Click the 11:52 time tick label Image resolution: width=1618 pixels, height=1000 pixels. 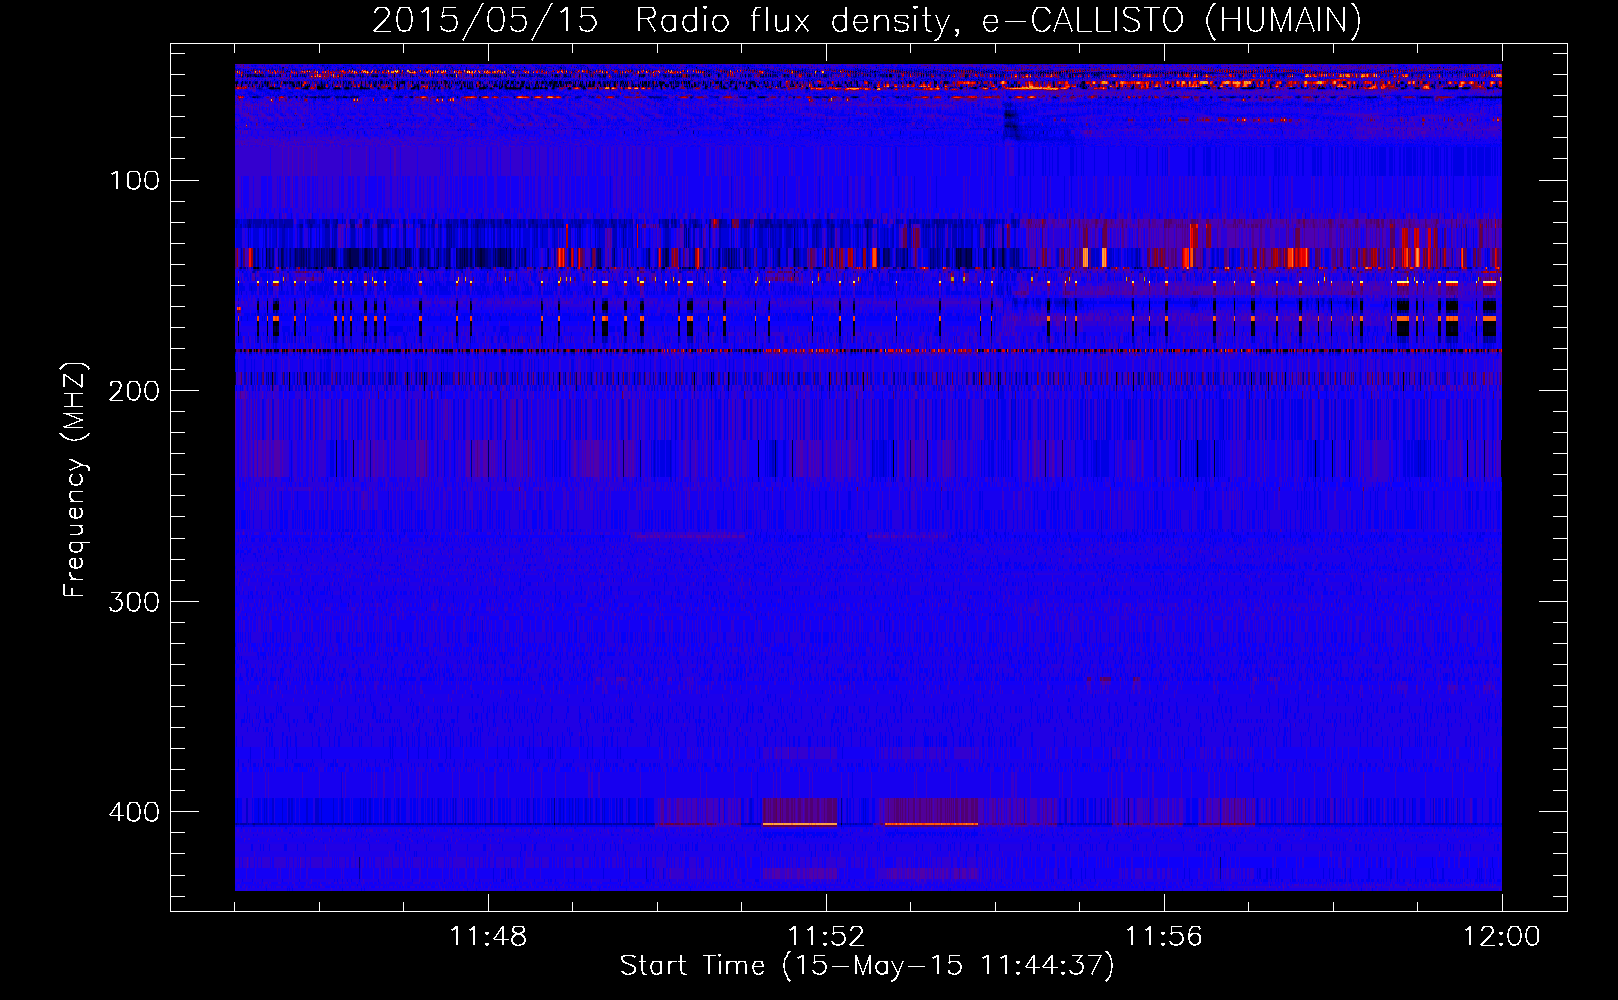tap(826, 936)
